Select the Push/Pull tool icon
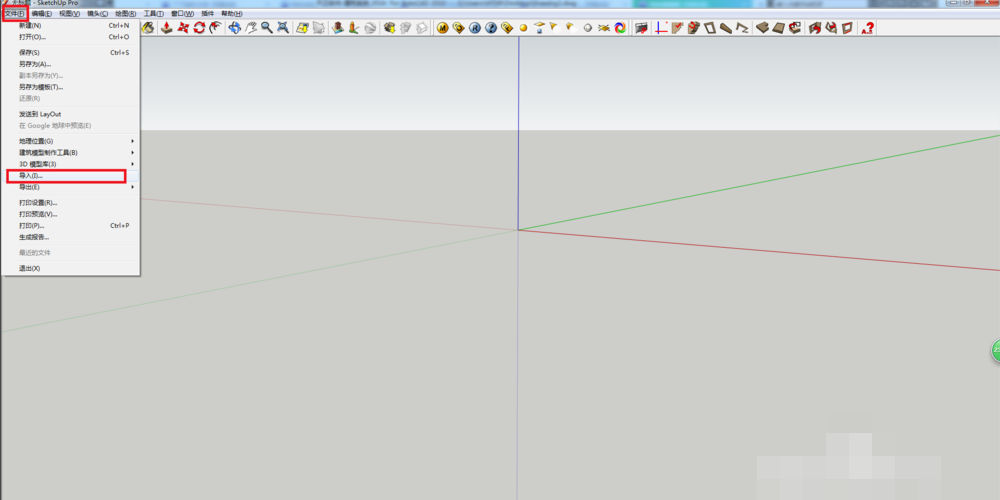 [x=166, y=27]
